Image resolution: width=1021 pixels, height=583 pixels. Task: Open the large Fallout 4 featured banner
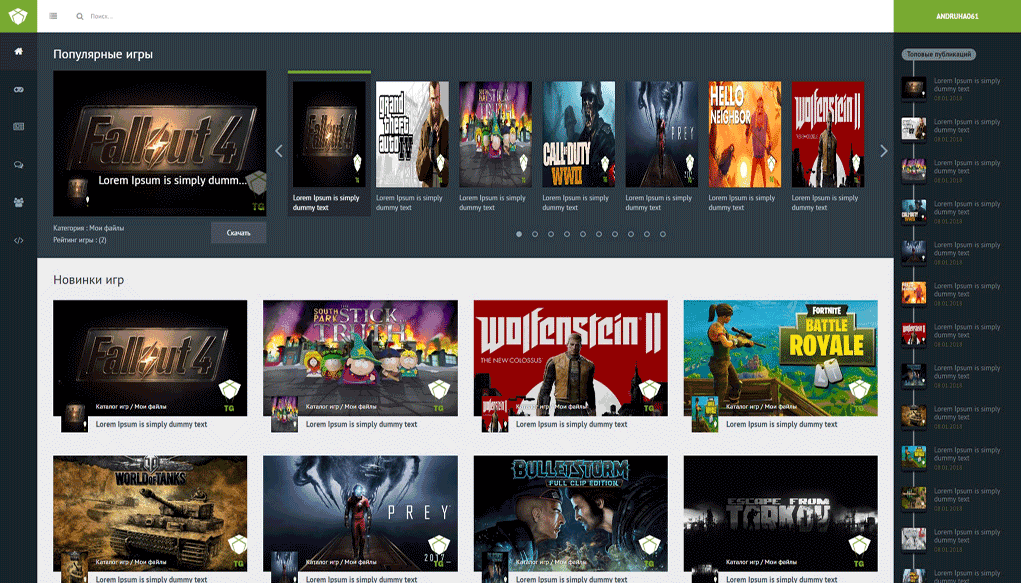[x=160, y=143]
